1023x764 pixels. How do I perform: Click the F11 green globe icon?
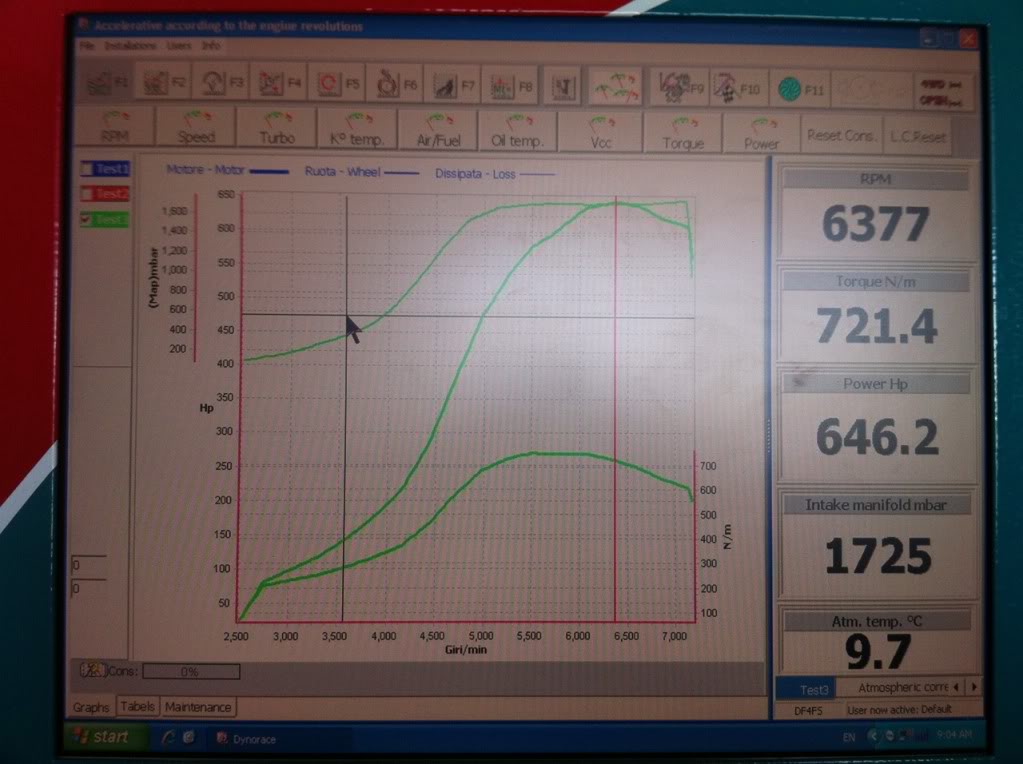[801, 89]
